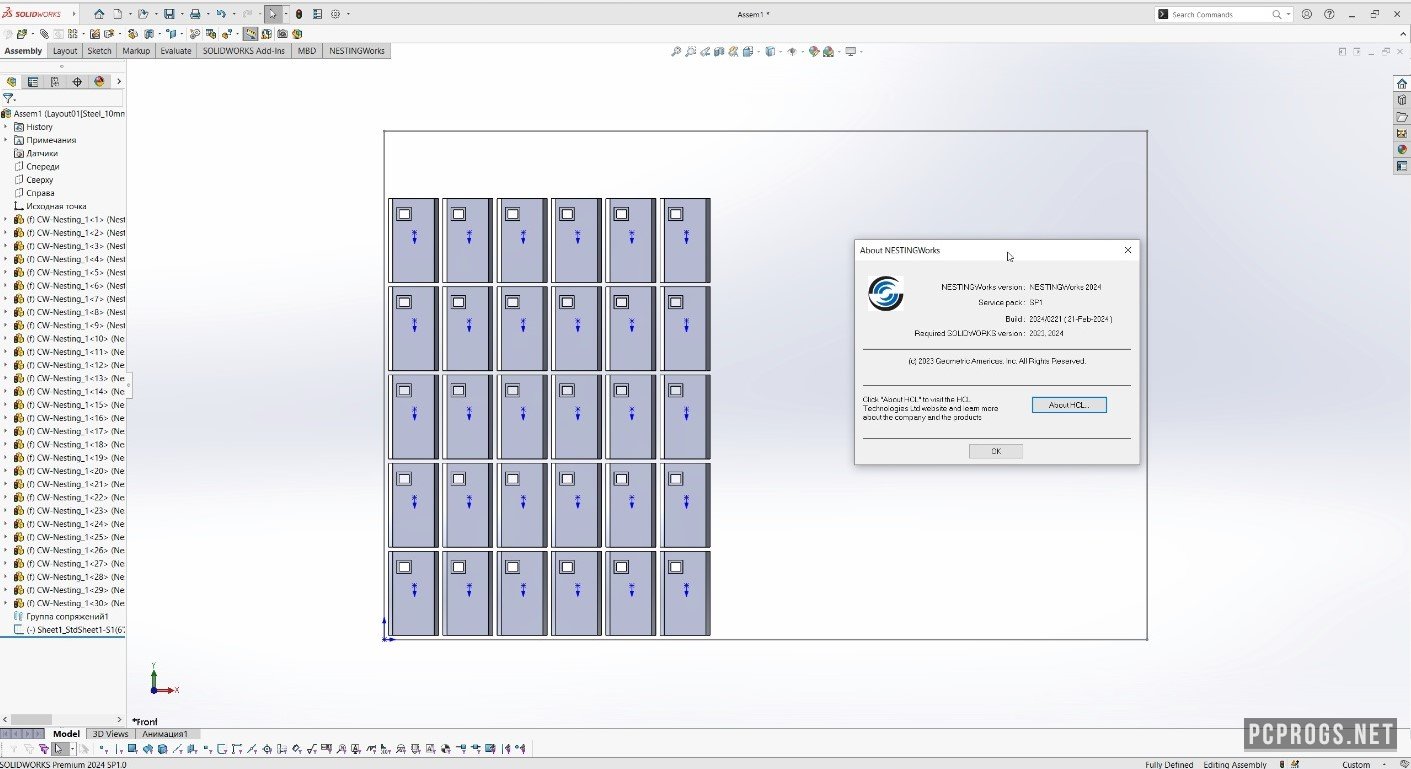Switch to the Evaluate tab
1411x769 pixels.
point(175,51)
